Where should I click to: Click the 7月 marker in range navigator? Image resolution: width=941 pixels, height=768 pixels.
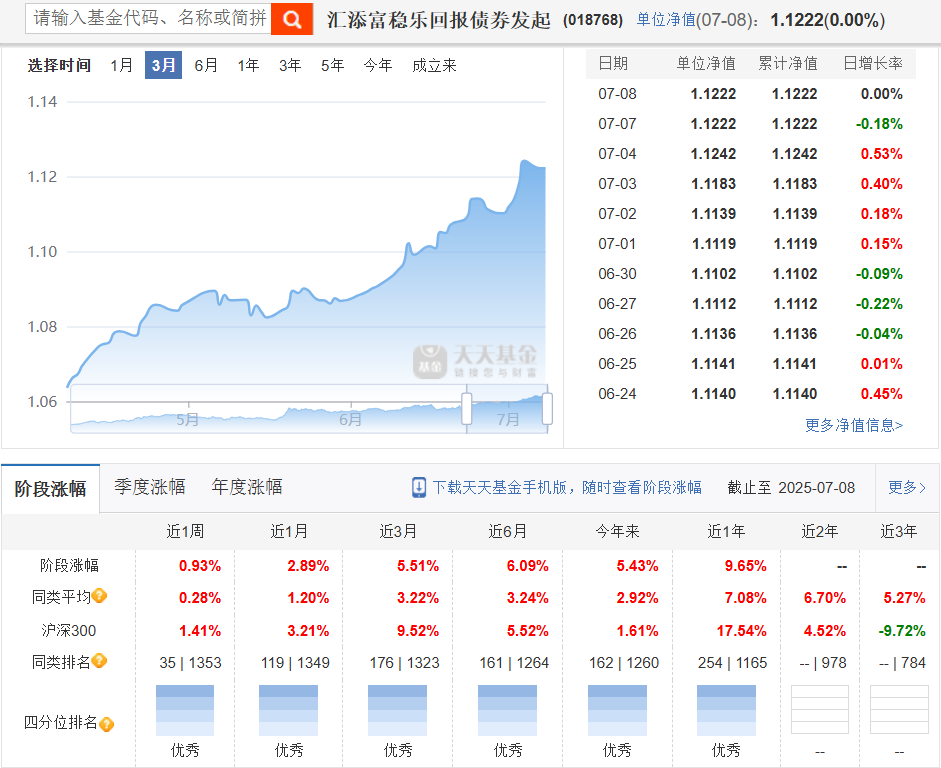tap(508, 419)
